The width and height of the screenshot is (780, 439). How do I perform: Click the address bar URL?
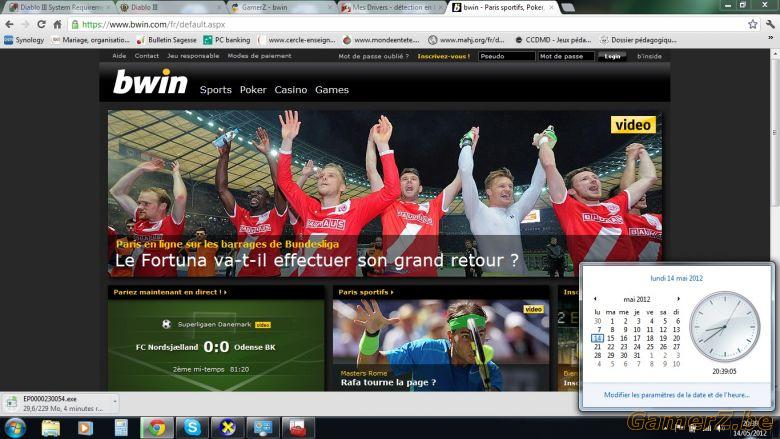click(x=153, y=24)
